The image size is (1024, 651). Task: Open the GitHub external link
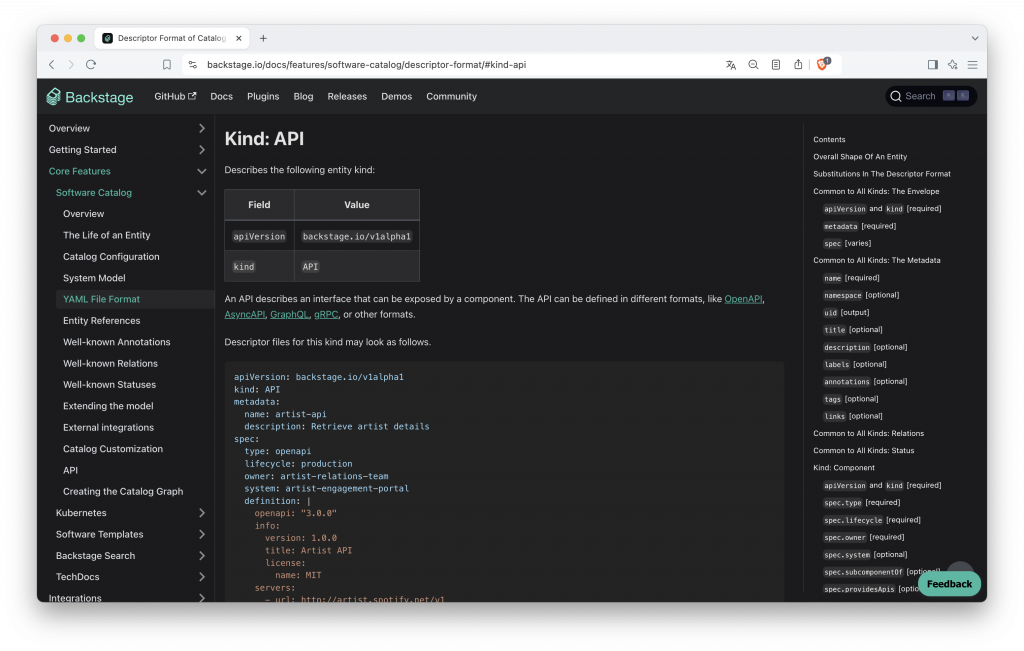click(175, 96)
